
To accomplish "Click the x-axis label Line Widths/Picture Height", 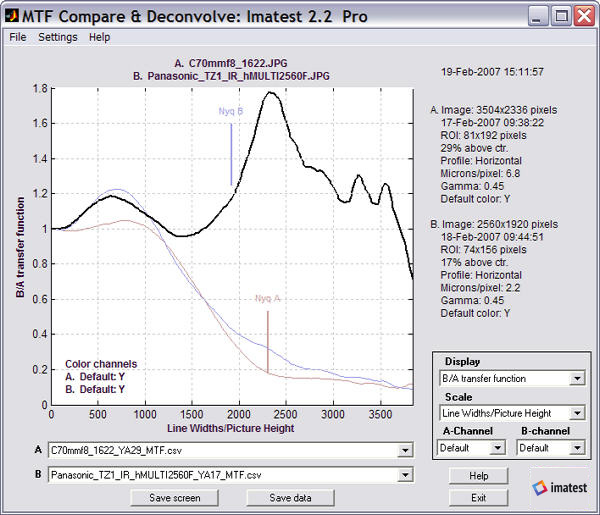I will click(230, 428).
